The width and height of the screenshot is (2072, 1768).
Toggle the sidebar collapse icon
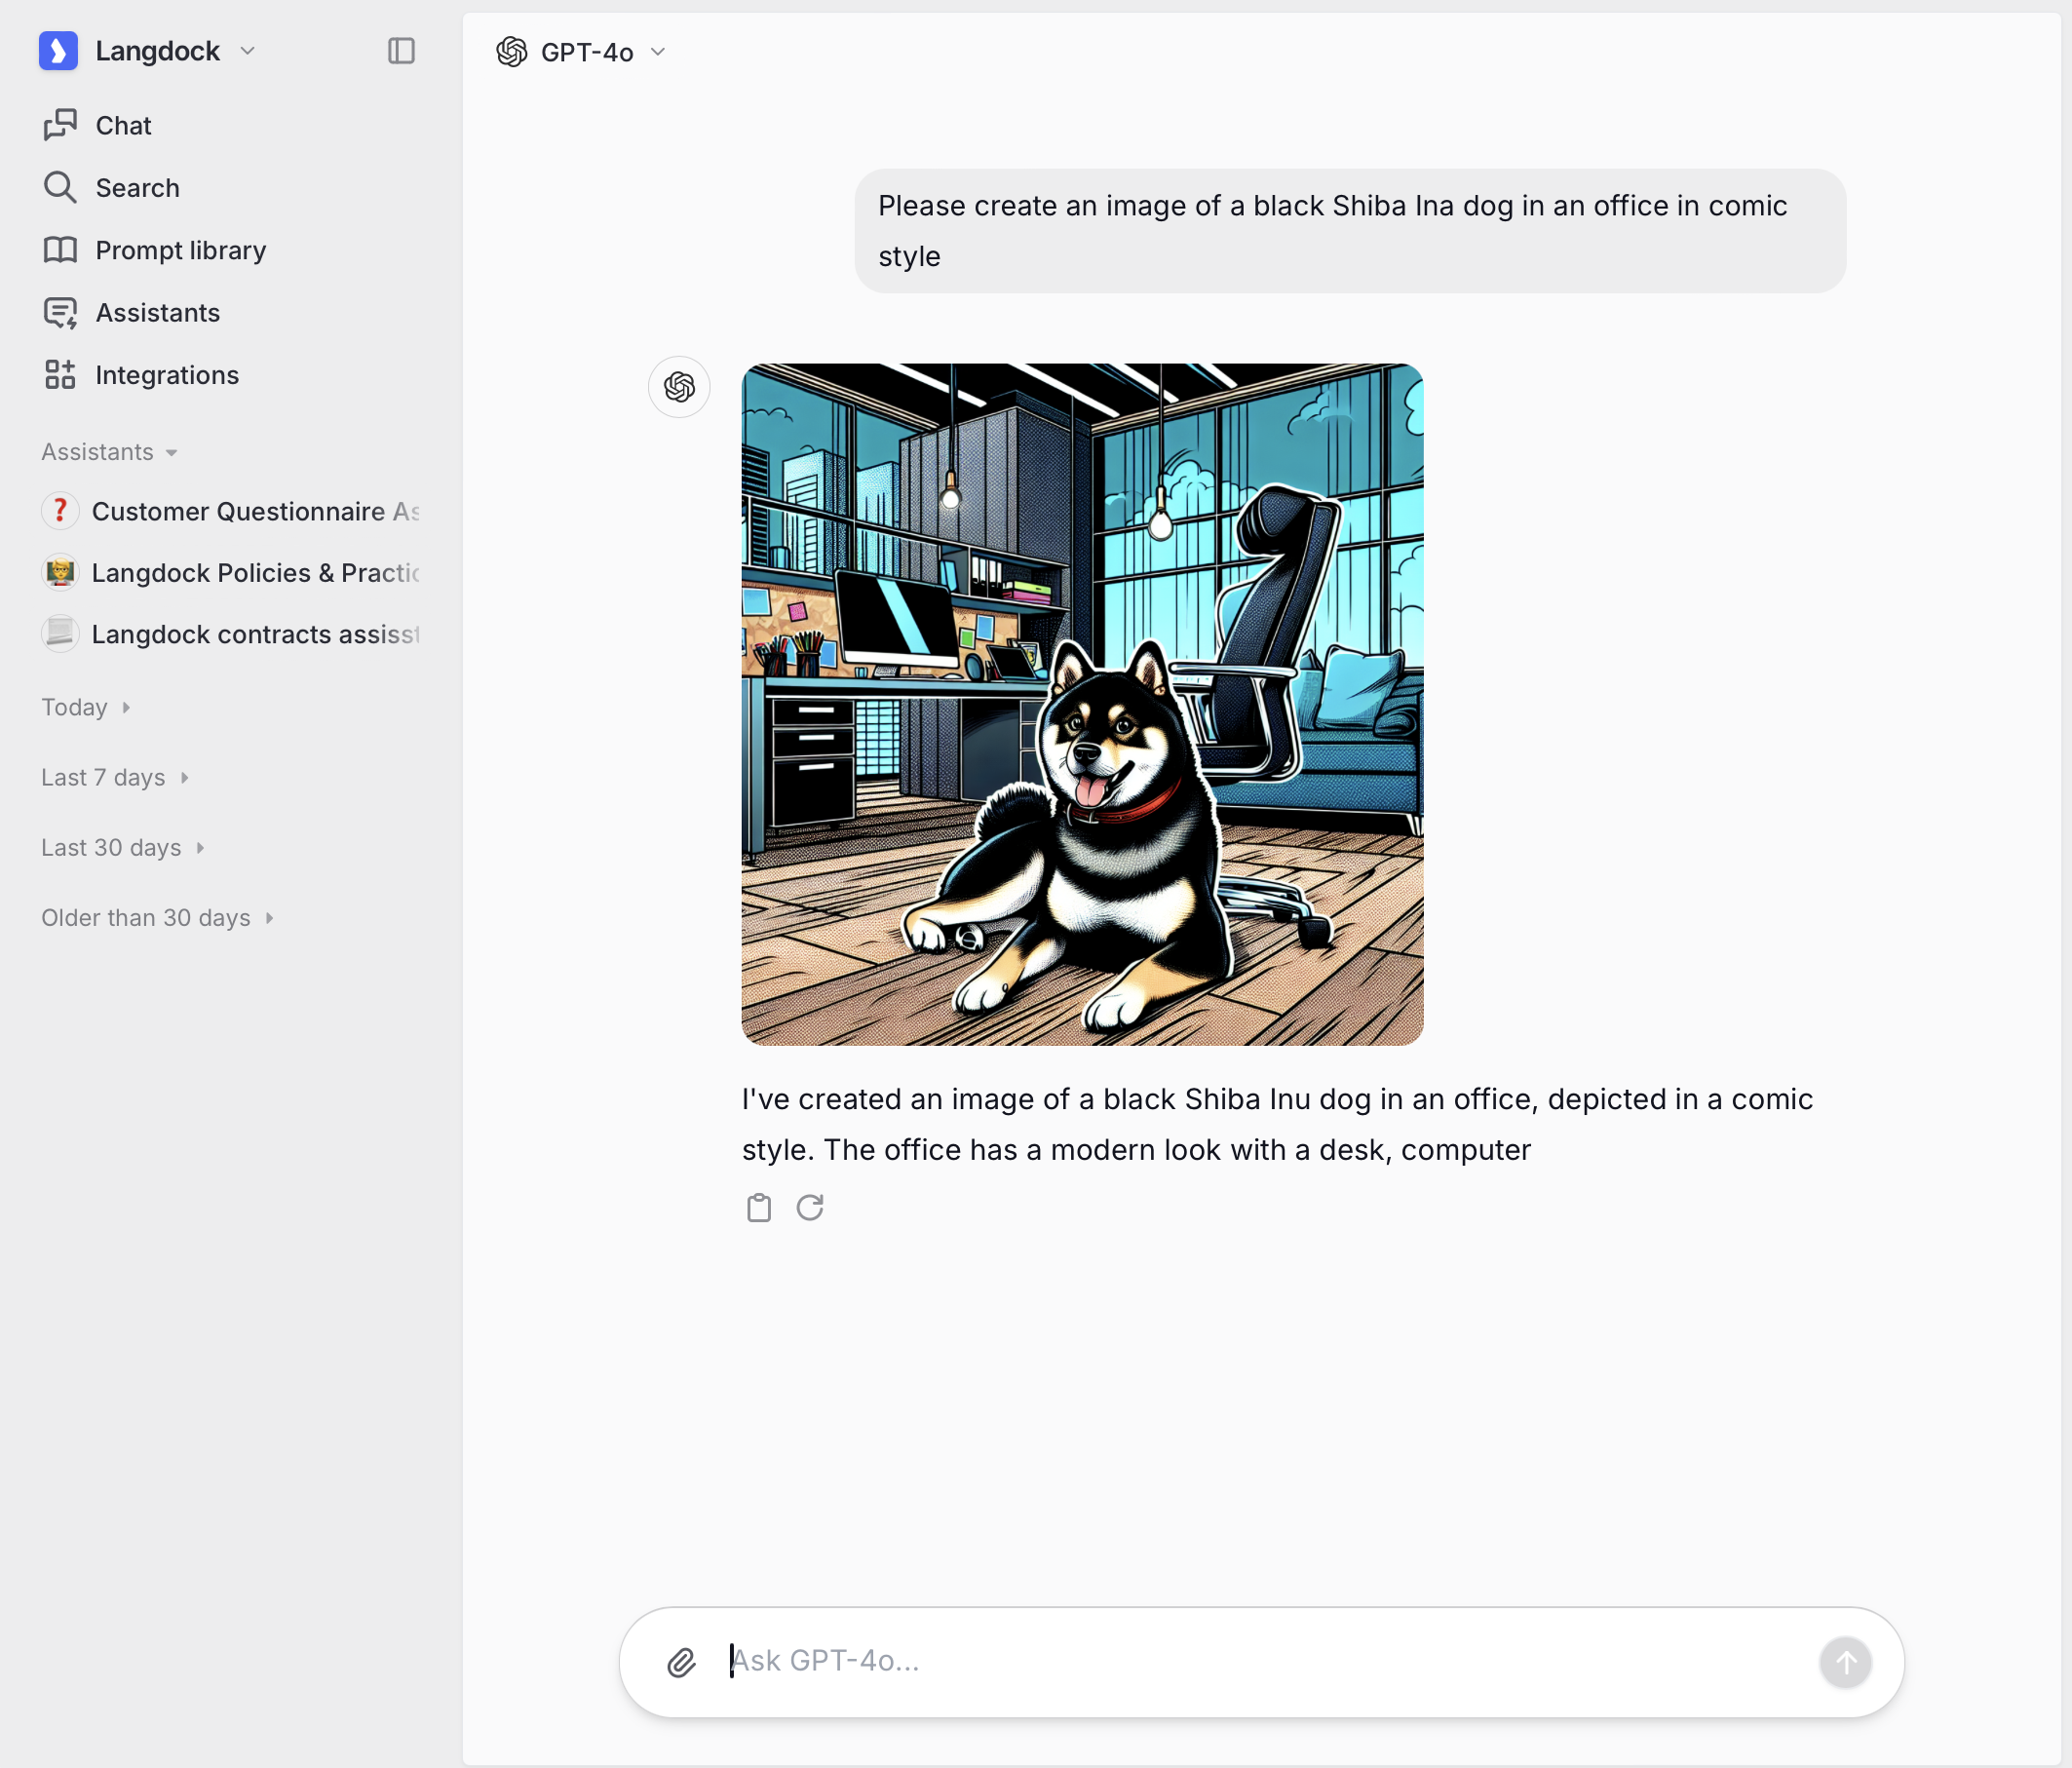(x=401, y=51)
